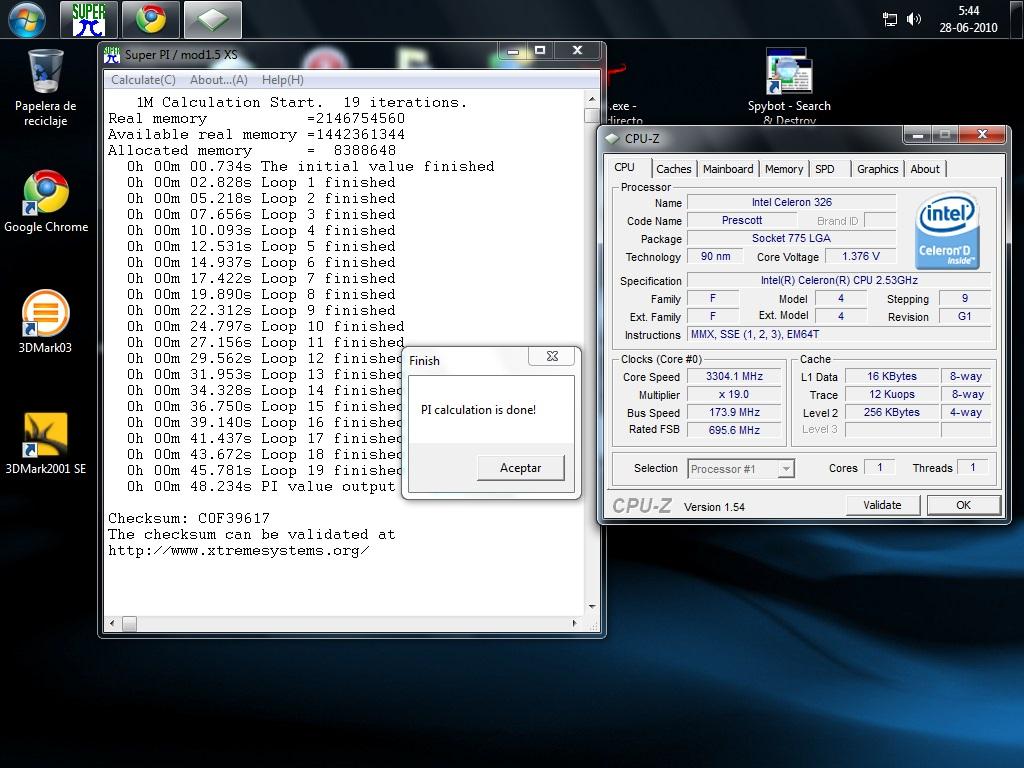Minimize the CPU-Z window
1024x768 pixels.
click(x=918, y=135)
